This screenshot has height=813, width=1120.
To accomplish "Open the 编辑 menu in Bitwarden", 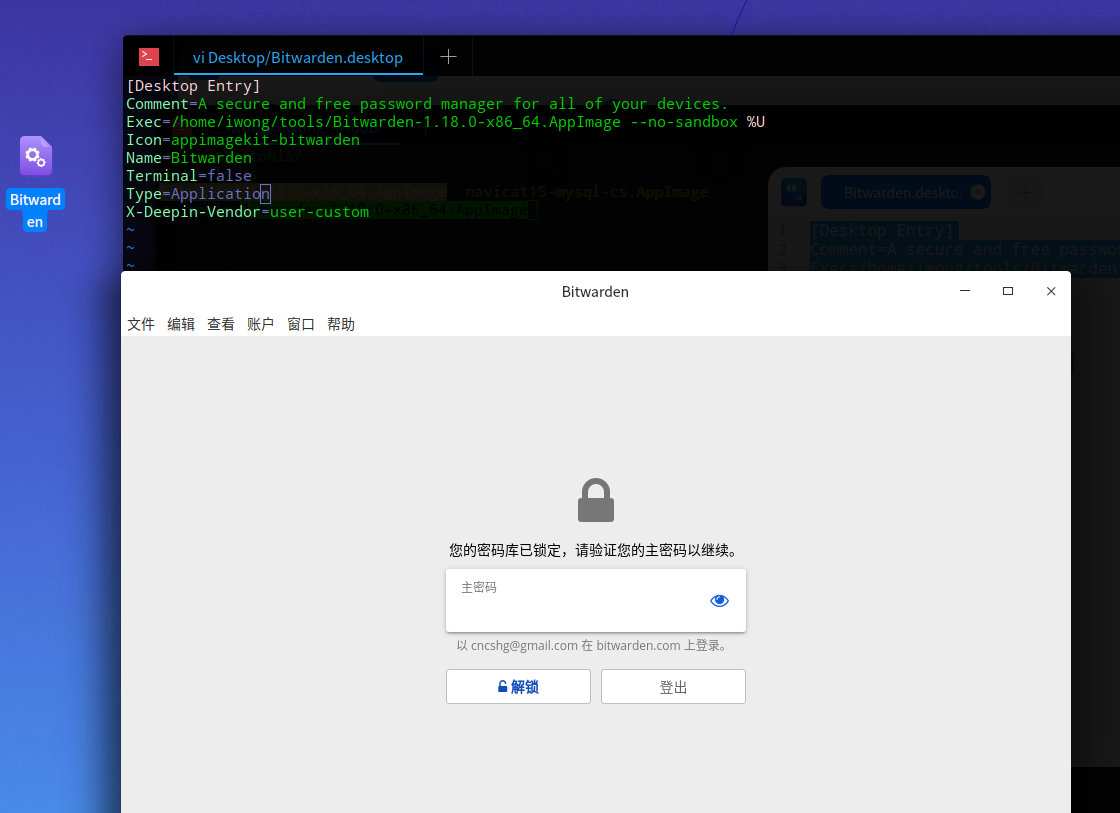I will pos(181,324).
